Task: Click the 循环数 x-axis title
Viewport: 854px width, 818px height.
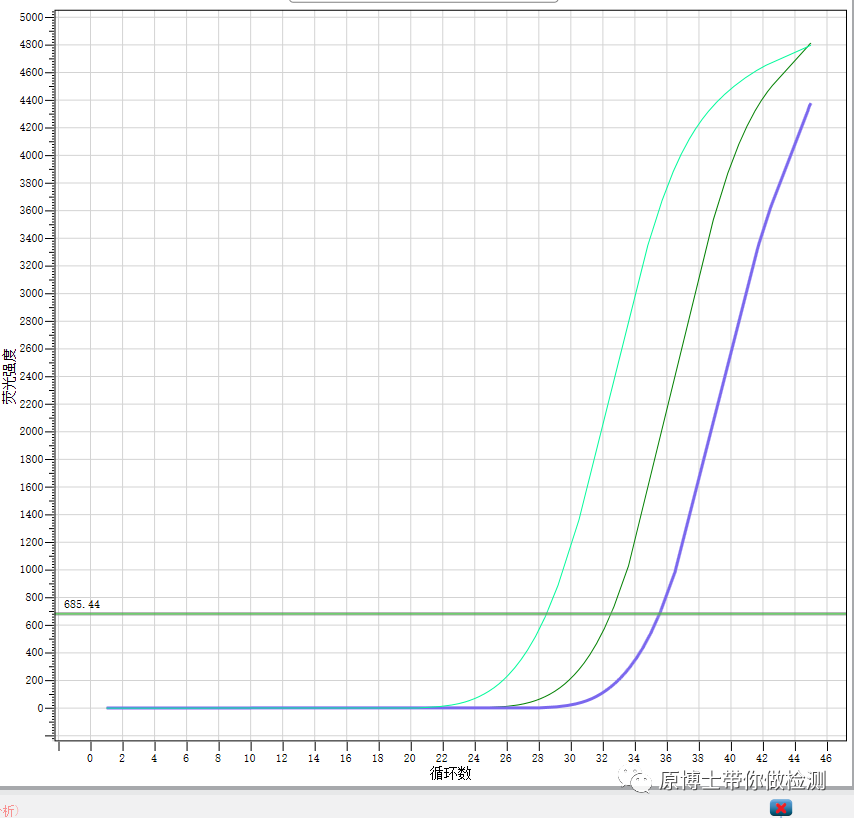Action: click(450, 774)
